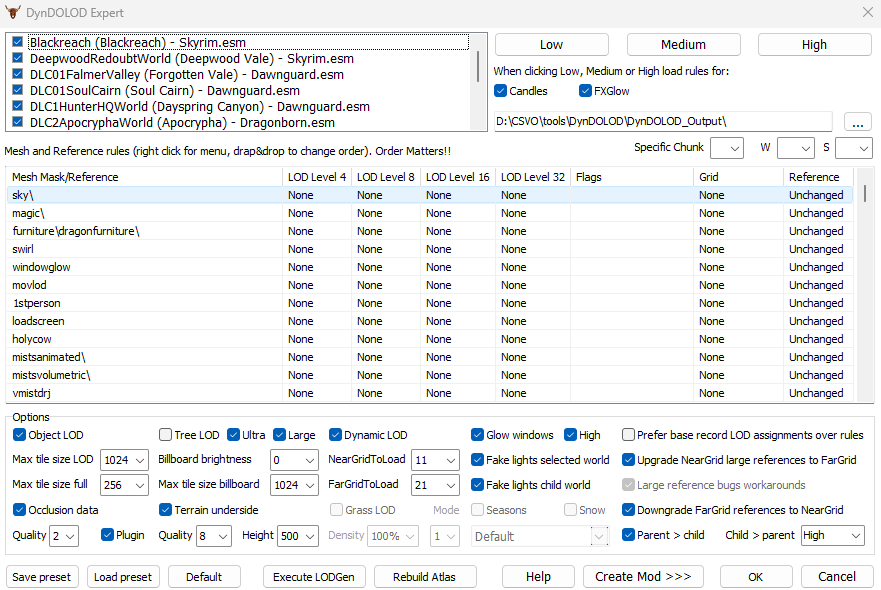Click the Reference column header

pos(818,176)
